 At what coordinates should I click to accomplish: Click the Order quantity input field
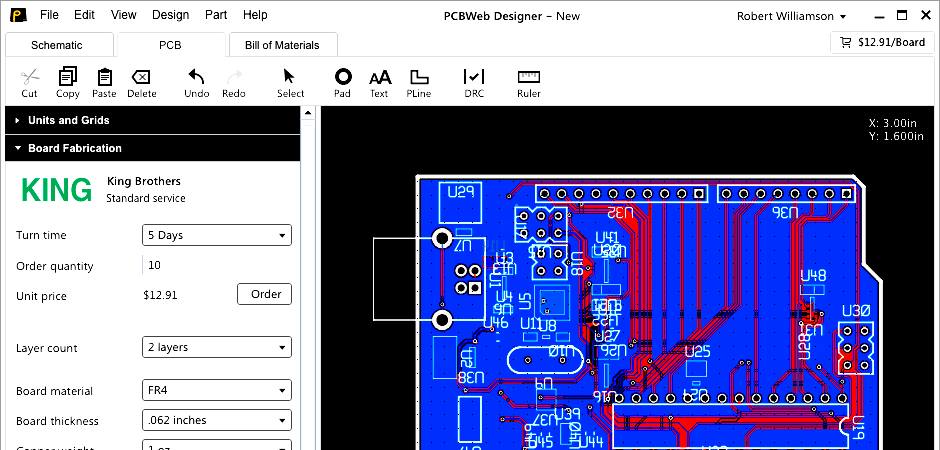click(x=217, y=265)
